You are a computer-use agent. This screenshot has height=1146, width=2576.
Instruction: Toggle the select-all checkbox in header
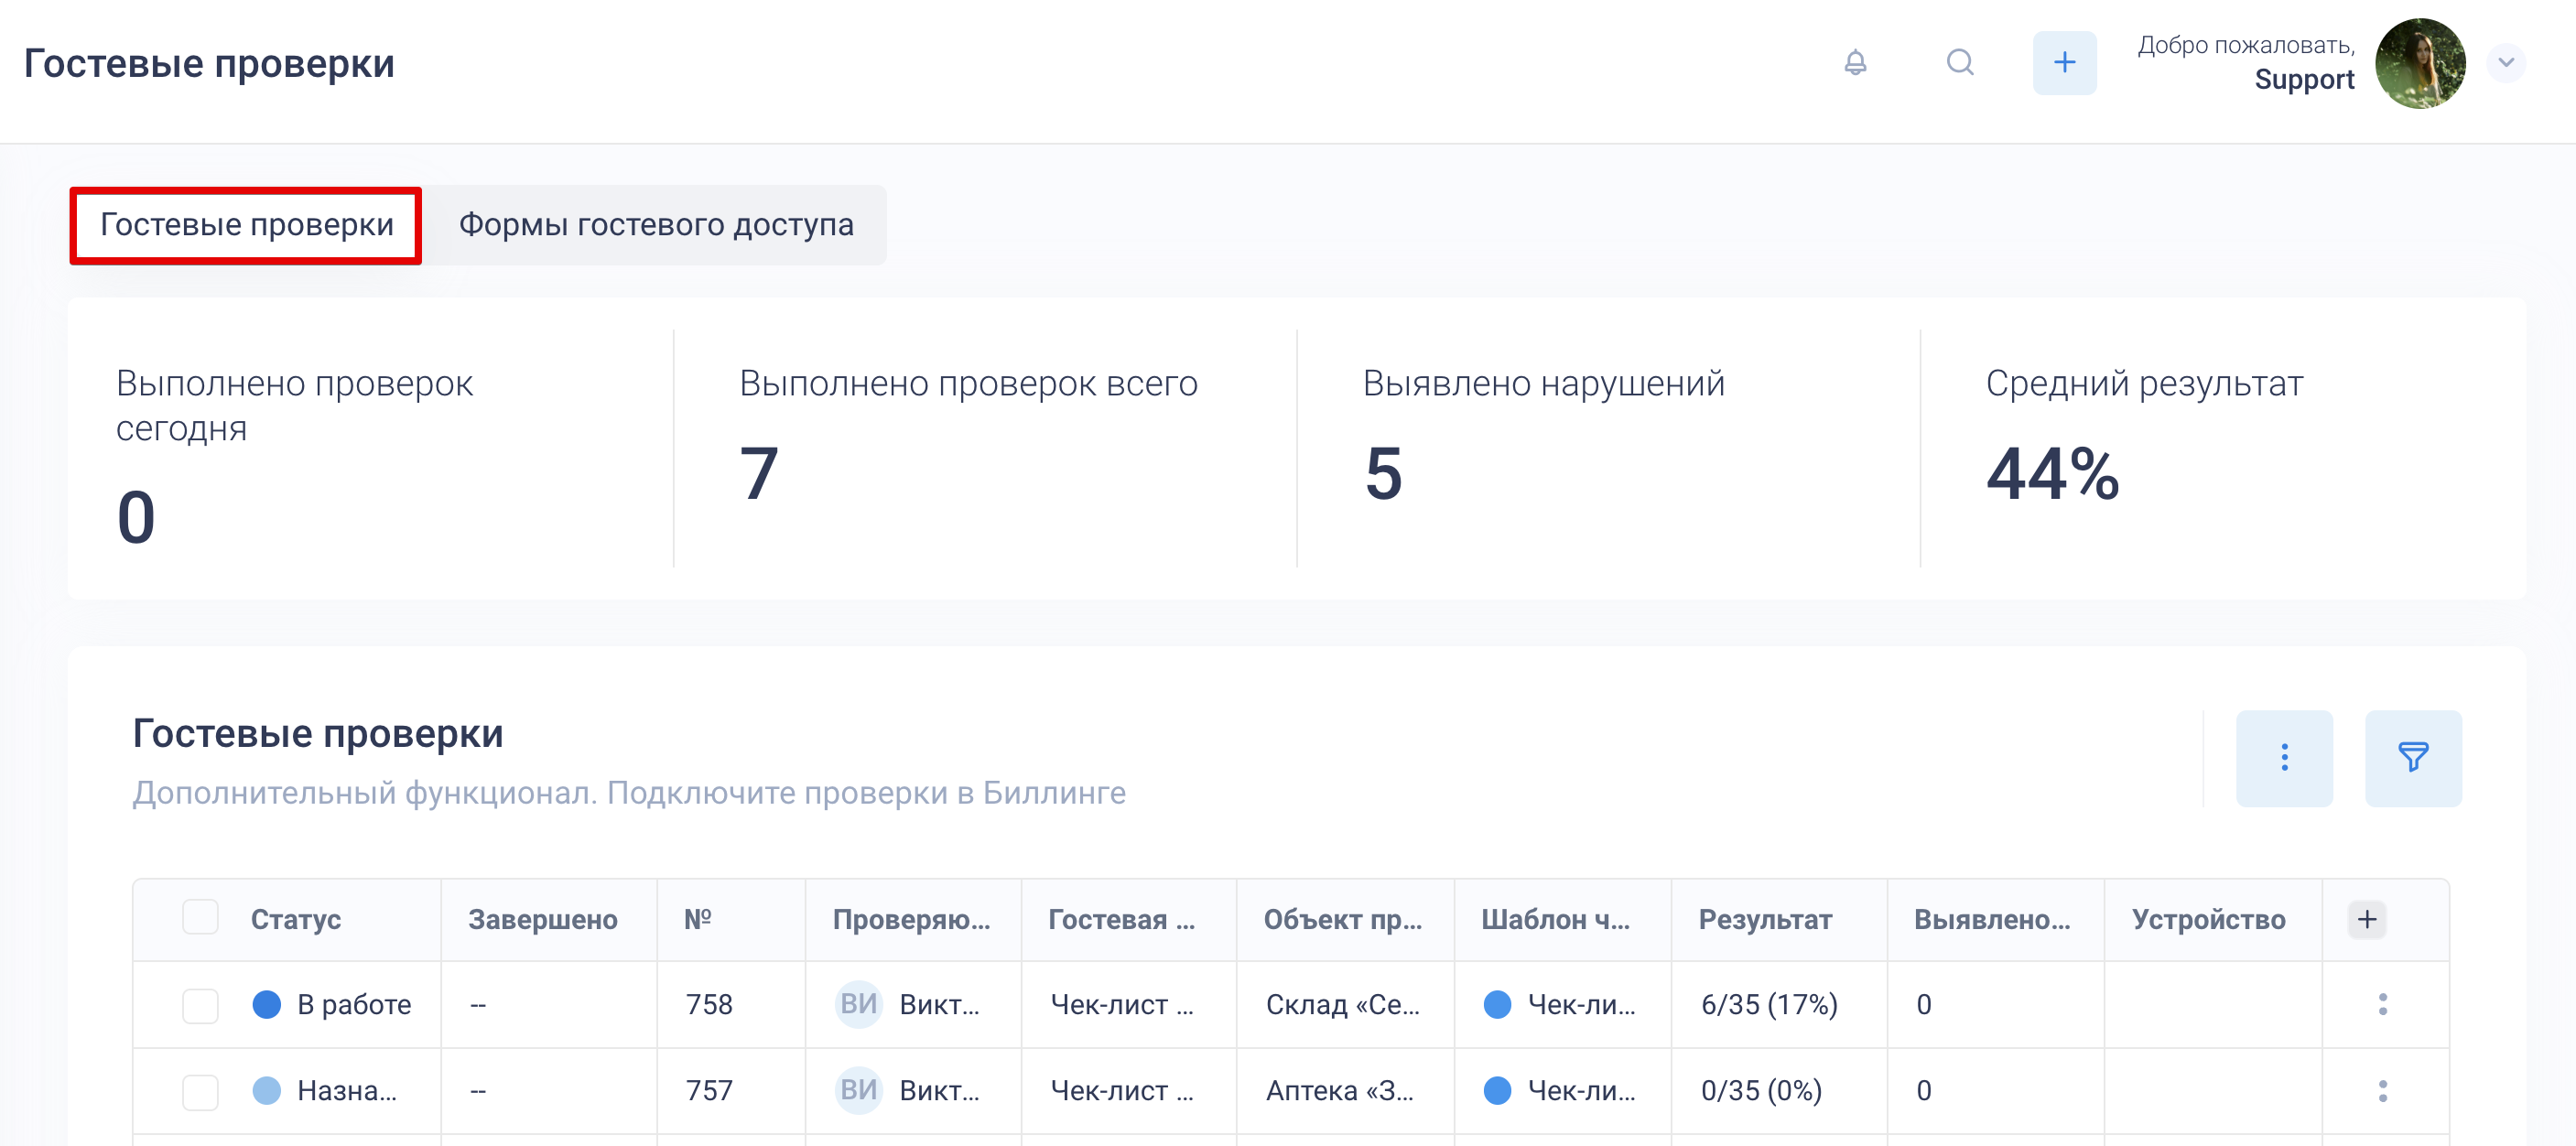point(200,918)
